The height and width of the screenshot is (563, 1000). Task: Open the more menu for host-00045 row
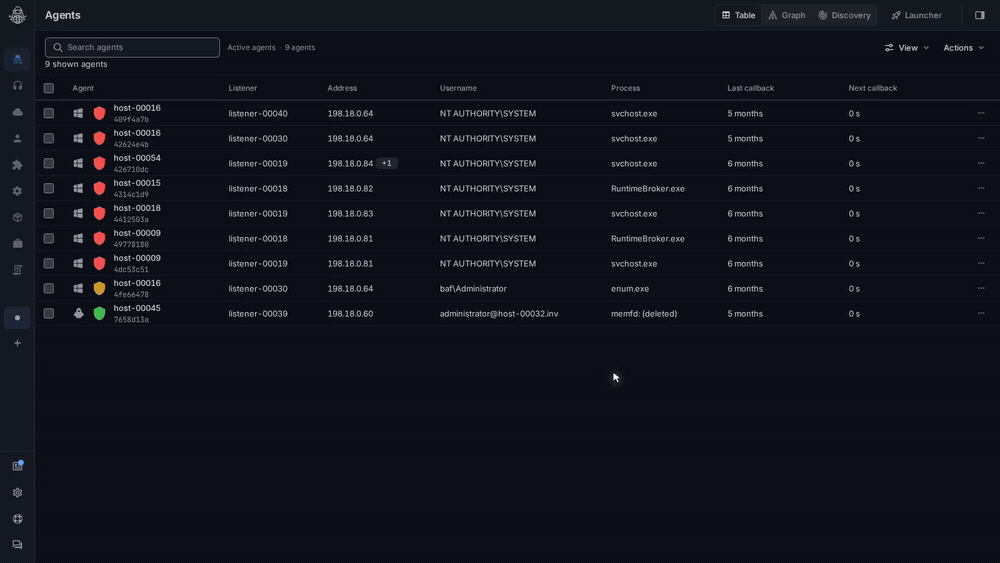(981, 313)
